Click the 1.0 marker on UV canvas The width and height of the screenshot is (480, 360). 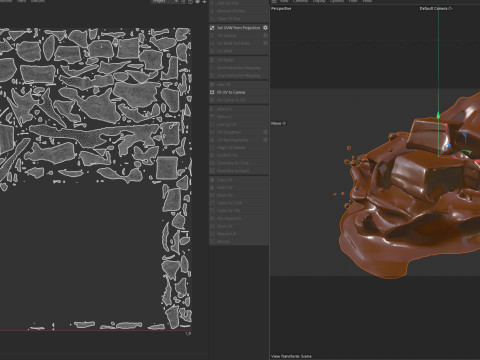click(188, 333)
